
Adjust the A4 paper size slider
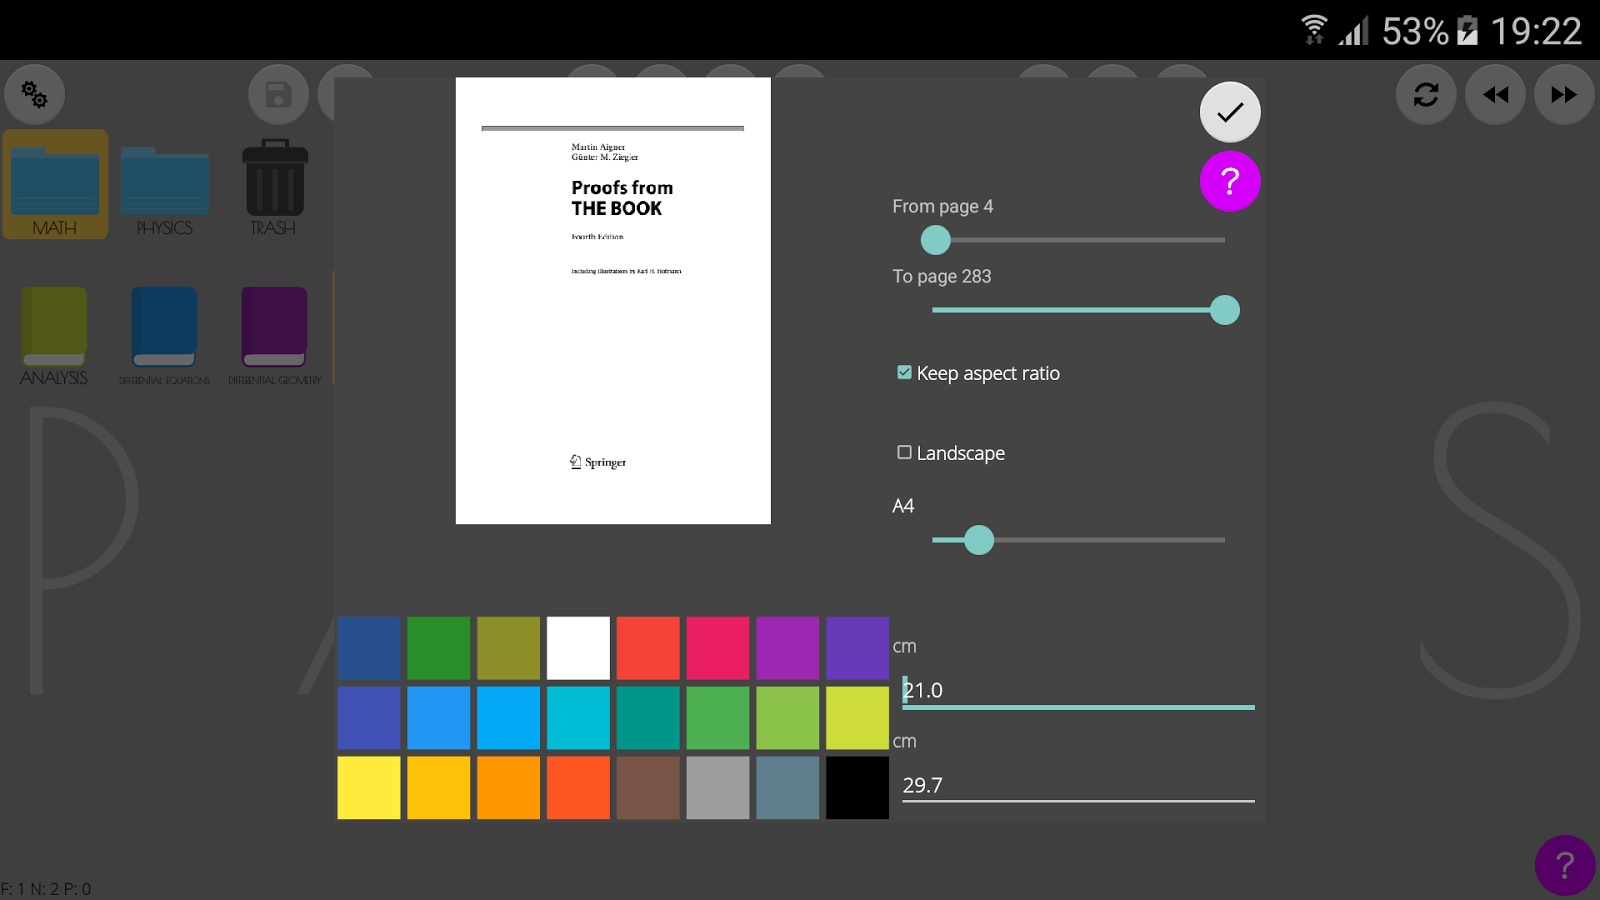979,540
